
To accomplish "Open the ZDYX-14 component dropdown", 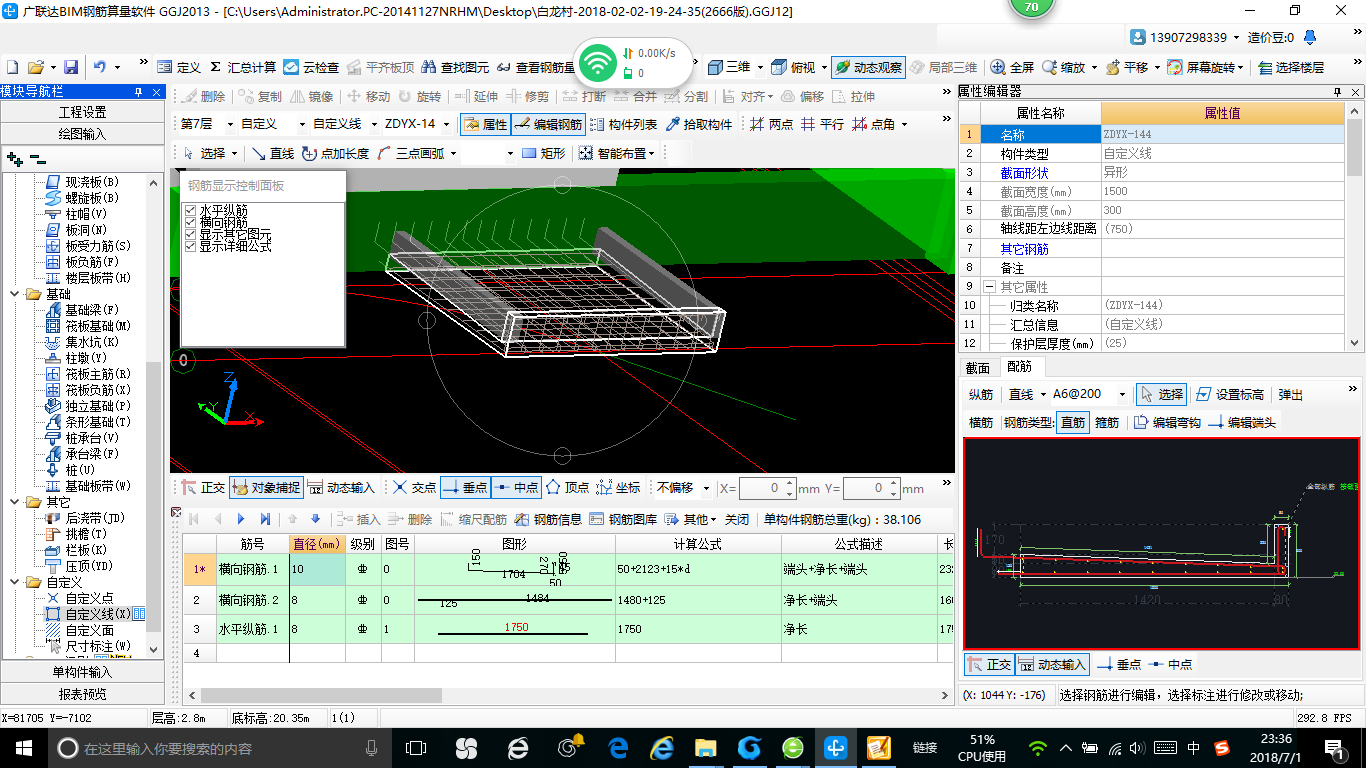I will [x=446, y=124].
